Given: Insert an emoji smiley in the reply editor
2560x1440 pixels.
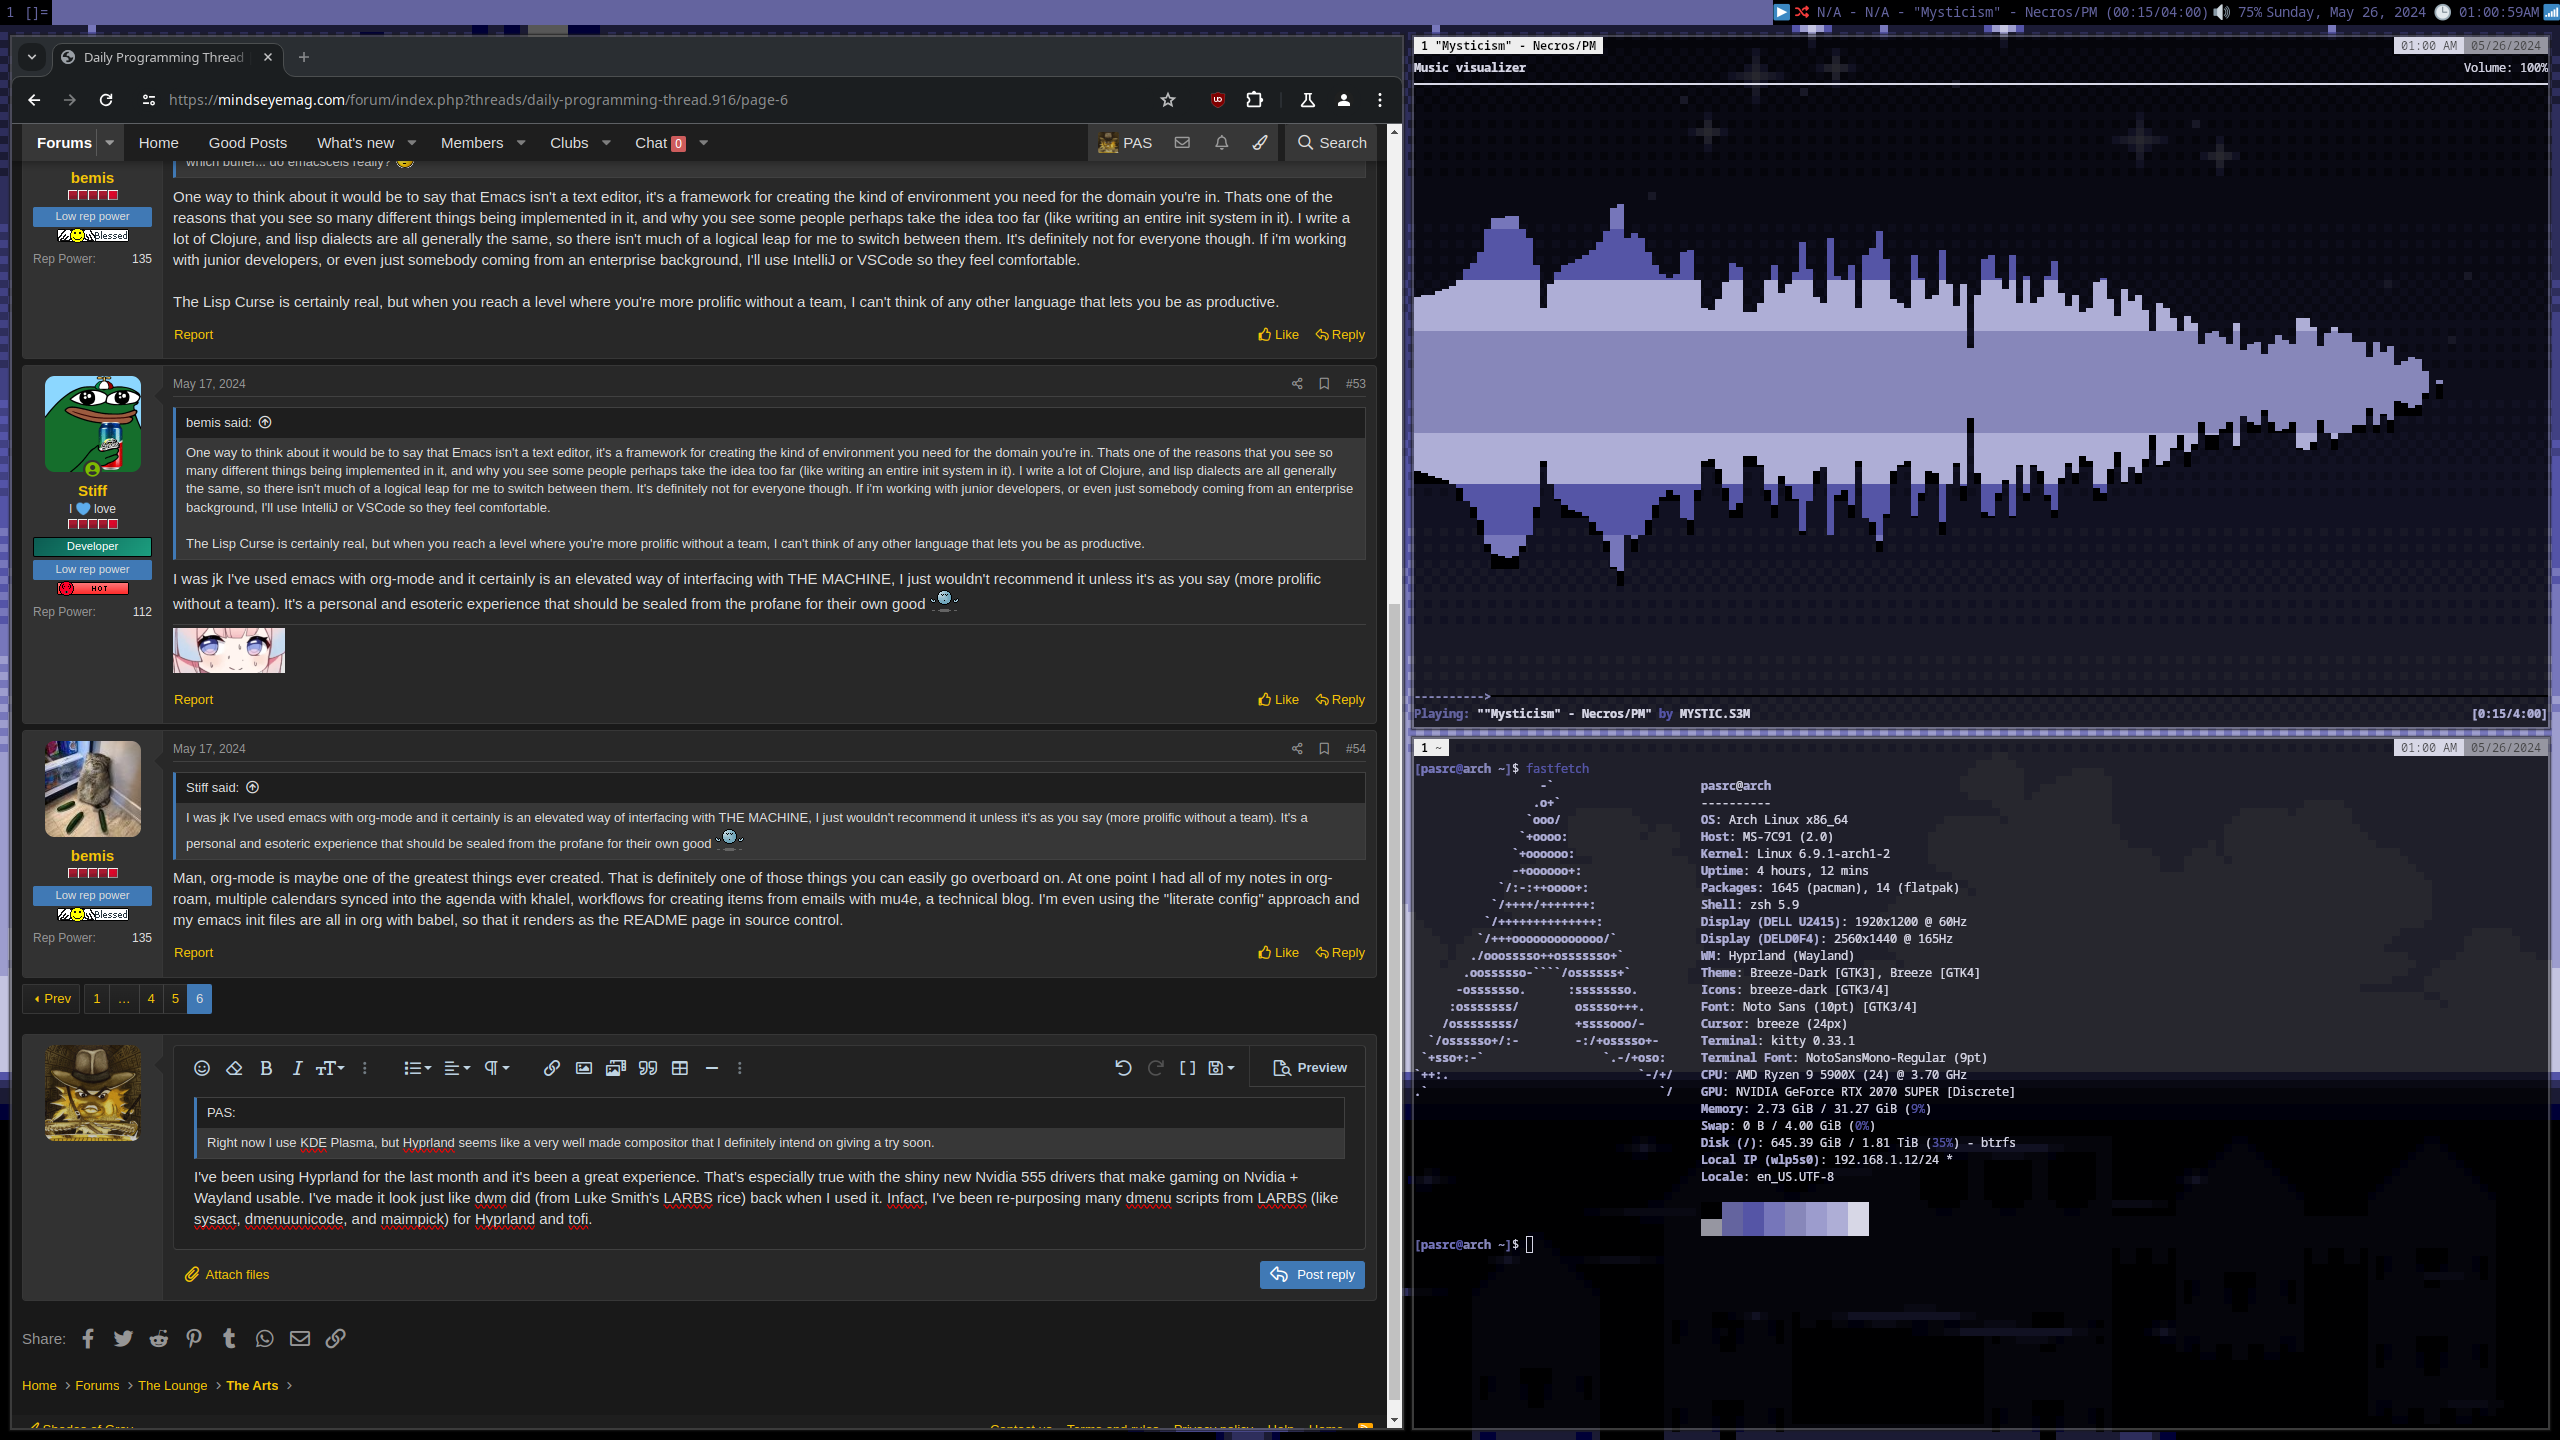Looking at the screenshot, I should coord(202,1068).
